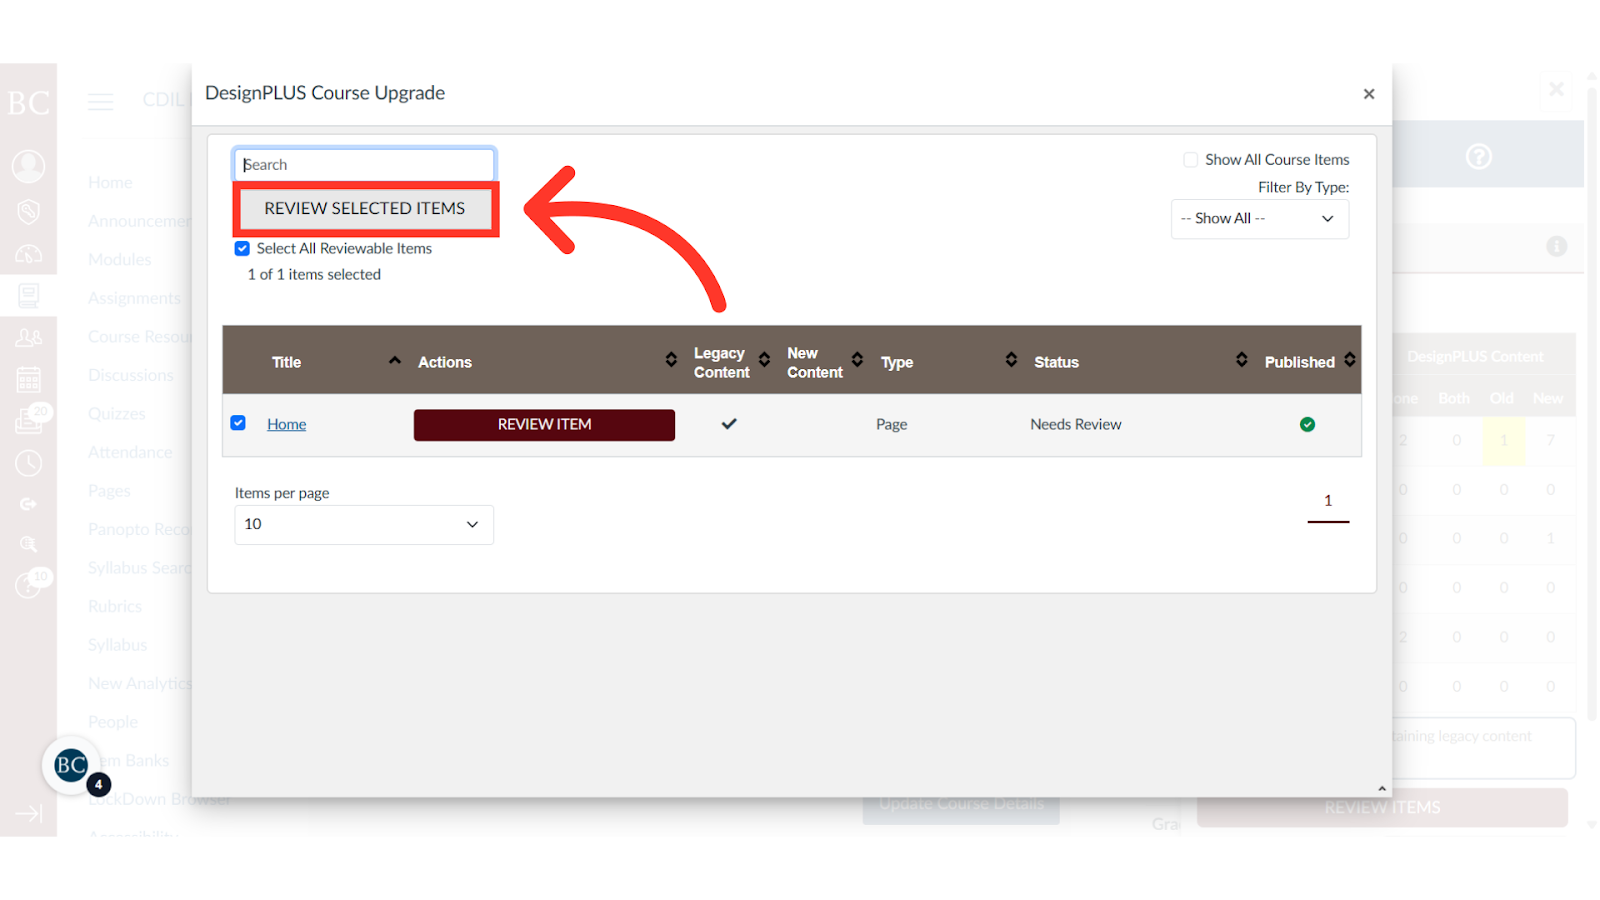Open History clock icon in Canvas sidebar
This screenshot has width=1600, height=900.
[x=28, y=463]
